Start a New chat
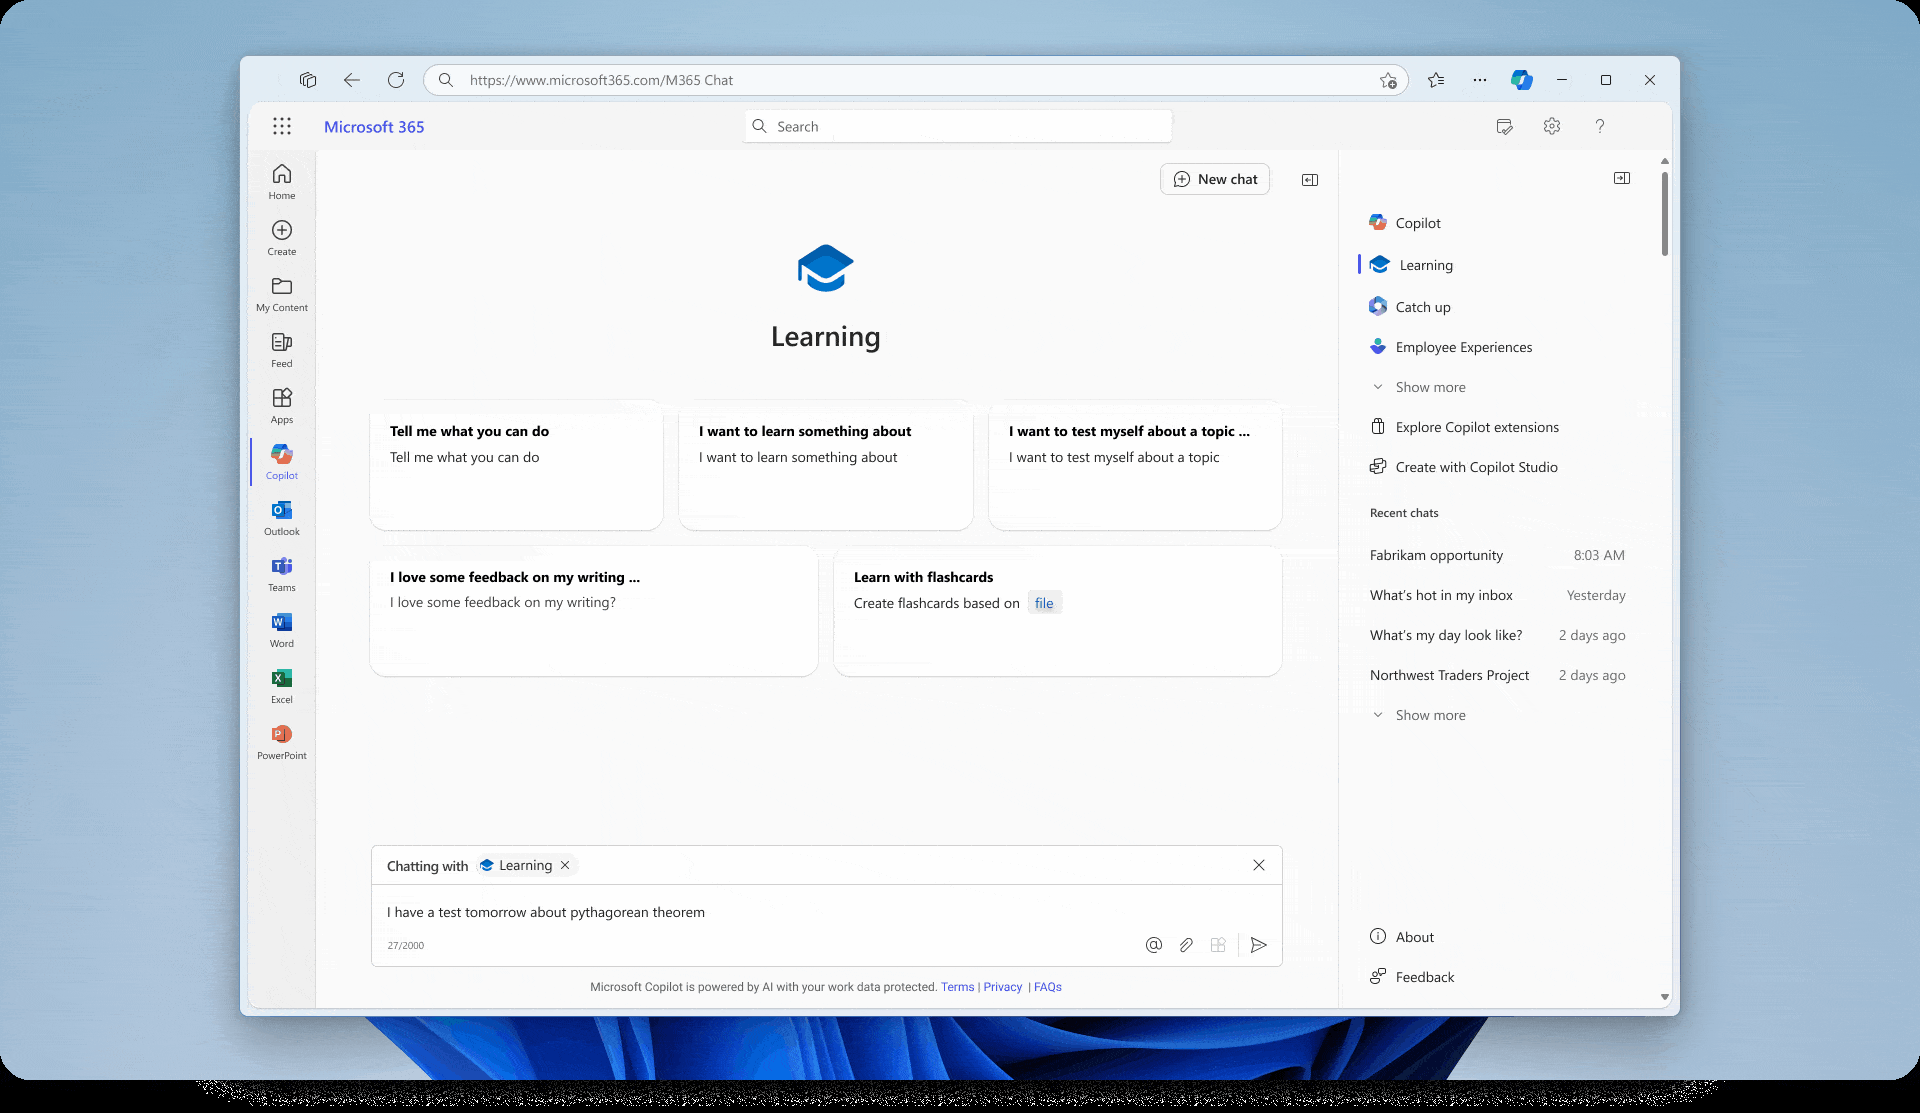Image resolution: width=1920 pixels, height=1113 pixels. click(1214, 179)
